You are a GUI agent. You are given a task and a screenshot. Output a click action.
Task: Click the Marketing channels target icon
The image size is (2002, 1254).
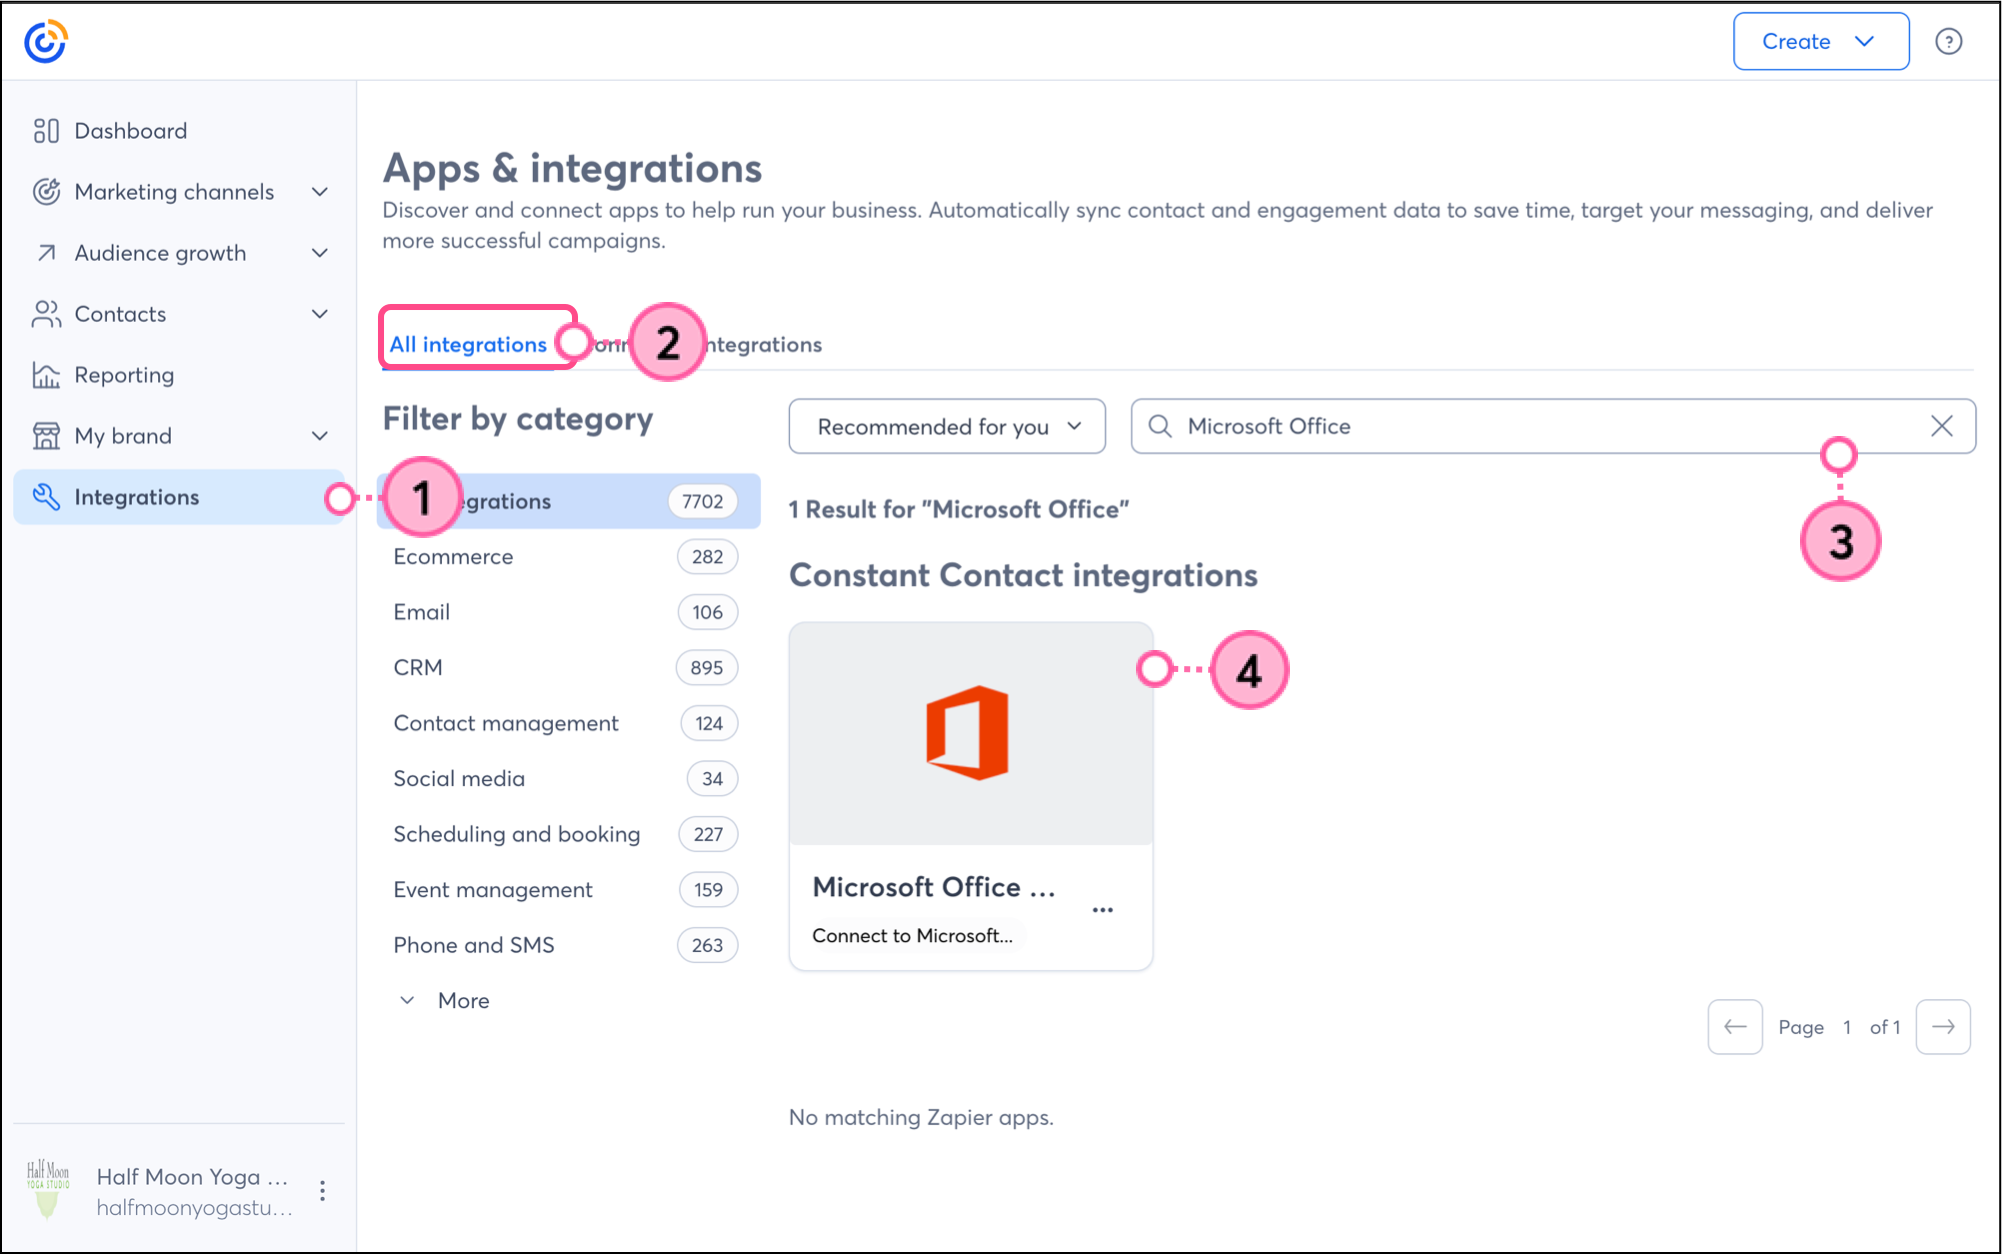coord(46,192)
